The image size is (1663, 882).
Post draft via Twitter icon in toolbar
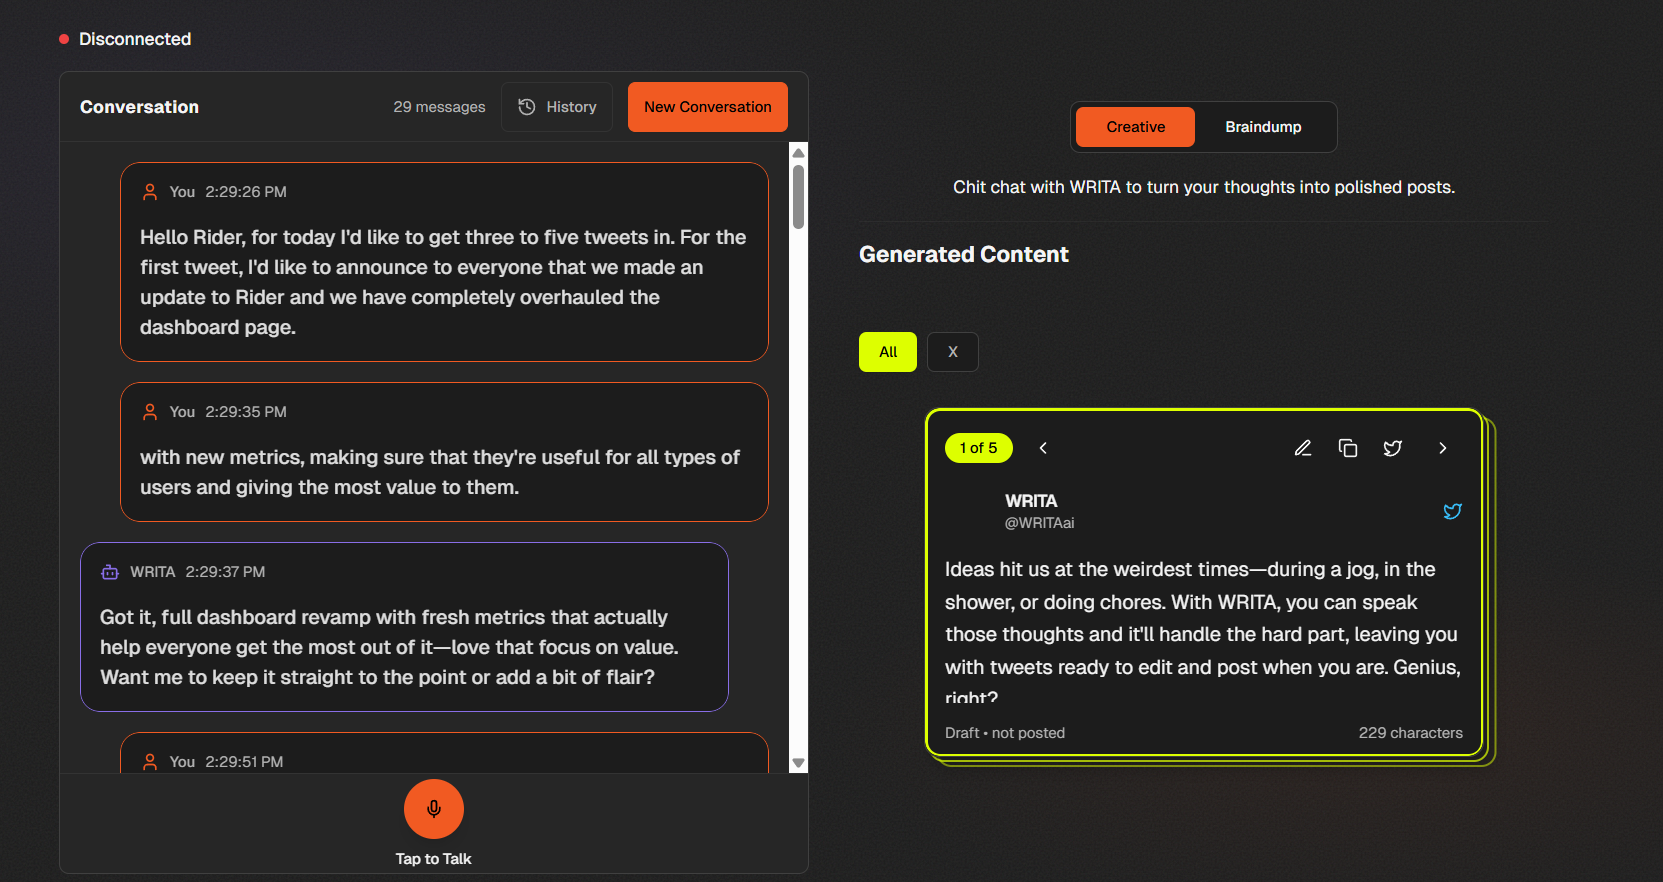tap(1393, 448)
